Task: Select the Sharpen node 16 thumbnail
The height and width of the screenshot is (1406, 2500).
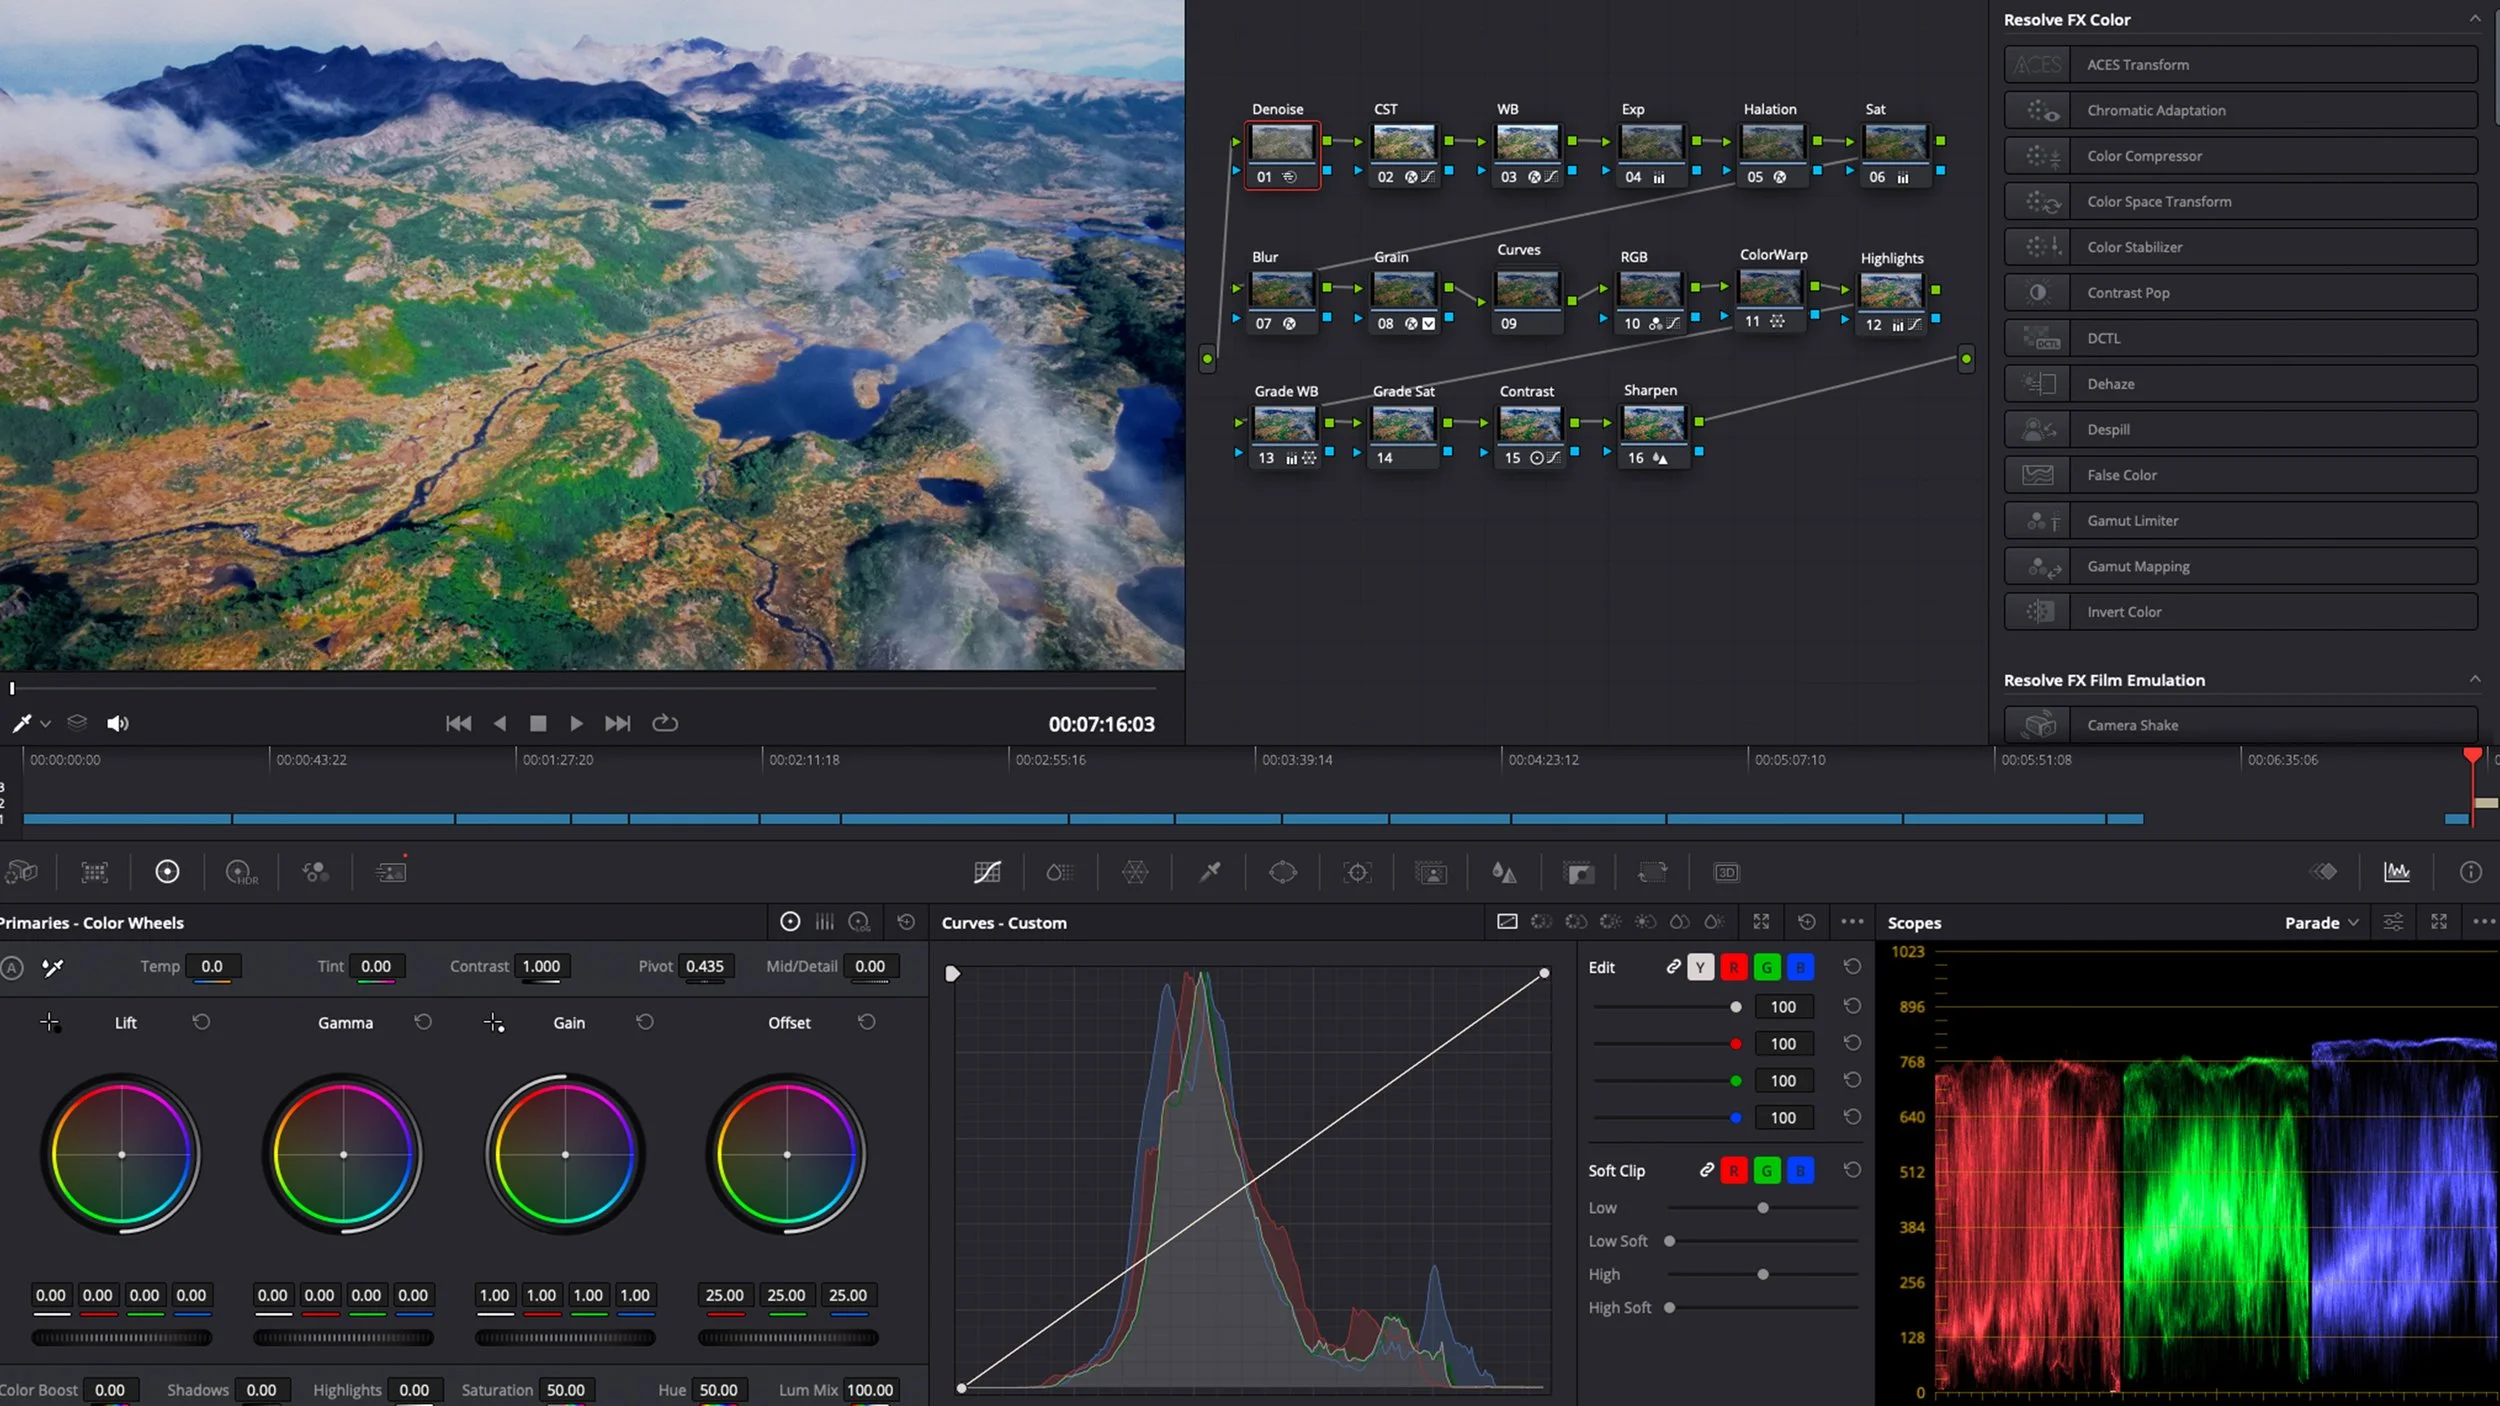Action: tap(1653, 424)
